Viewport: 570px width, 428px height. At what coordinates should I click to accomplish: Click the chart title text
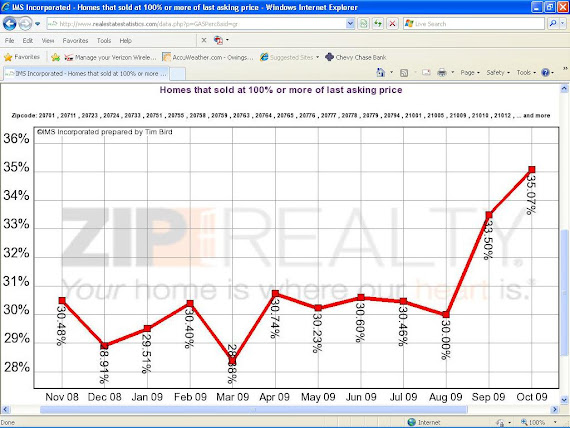281,90
